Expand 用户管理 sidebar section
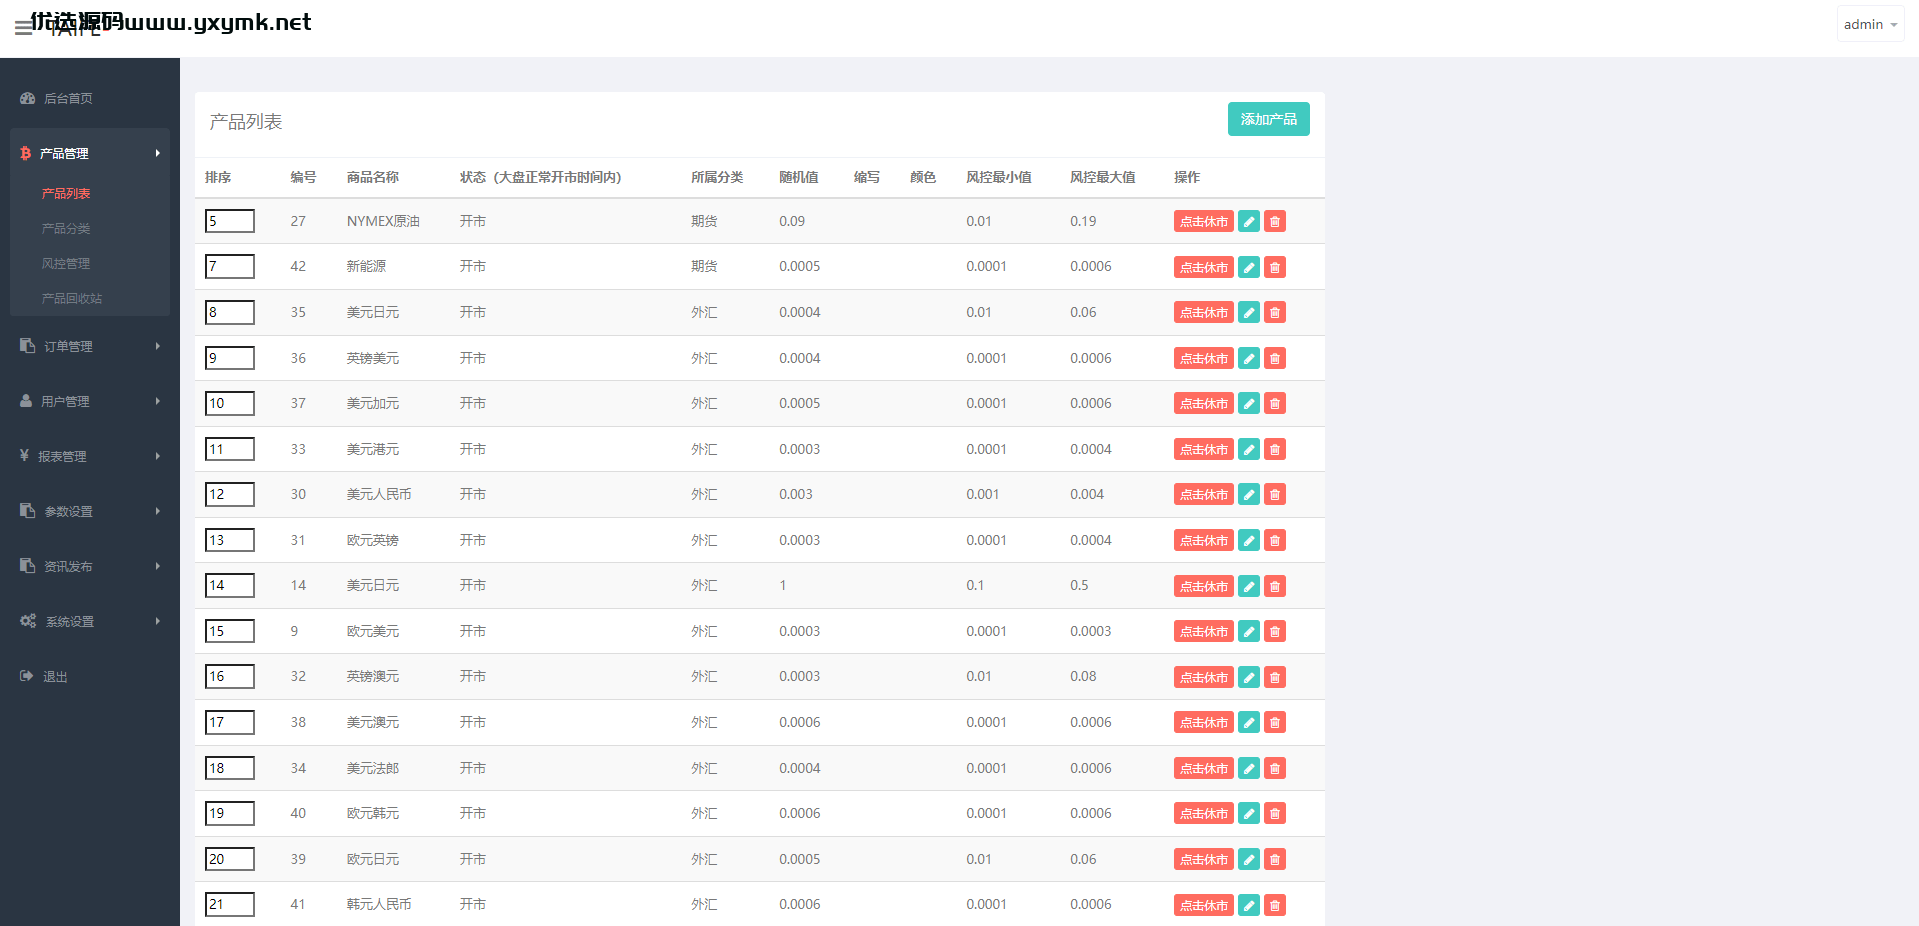1919x926 pixels. coord(90,401)
